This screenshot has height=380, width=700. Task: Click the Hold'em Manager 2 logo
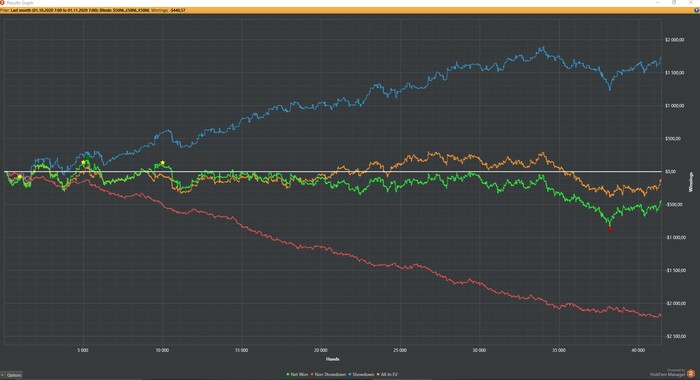[691, 374]
